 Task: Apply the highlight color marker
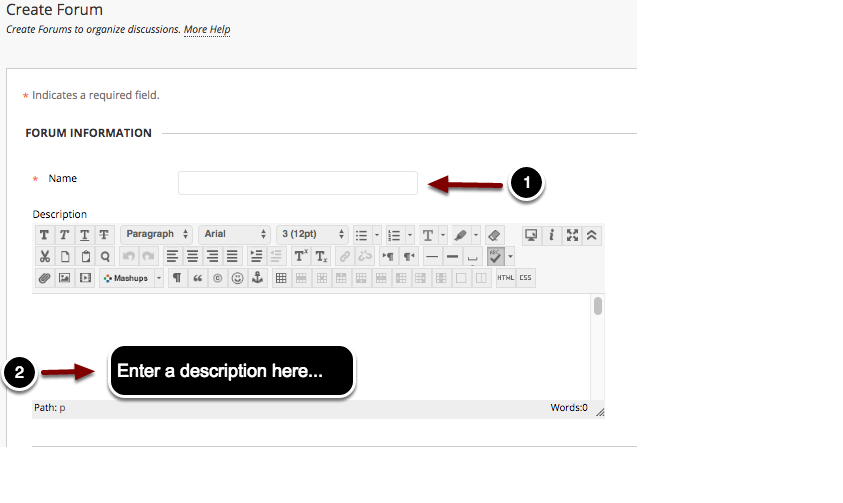tap(461, 235)
